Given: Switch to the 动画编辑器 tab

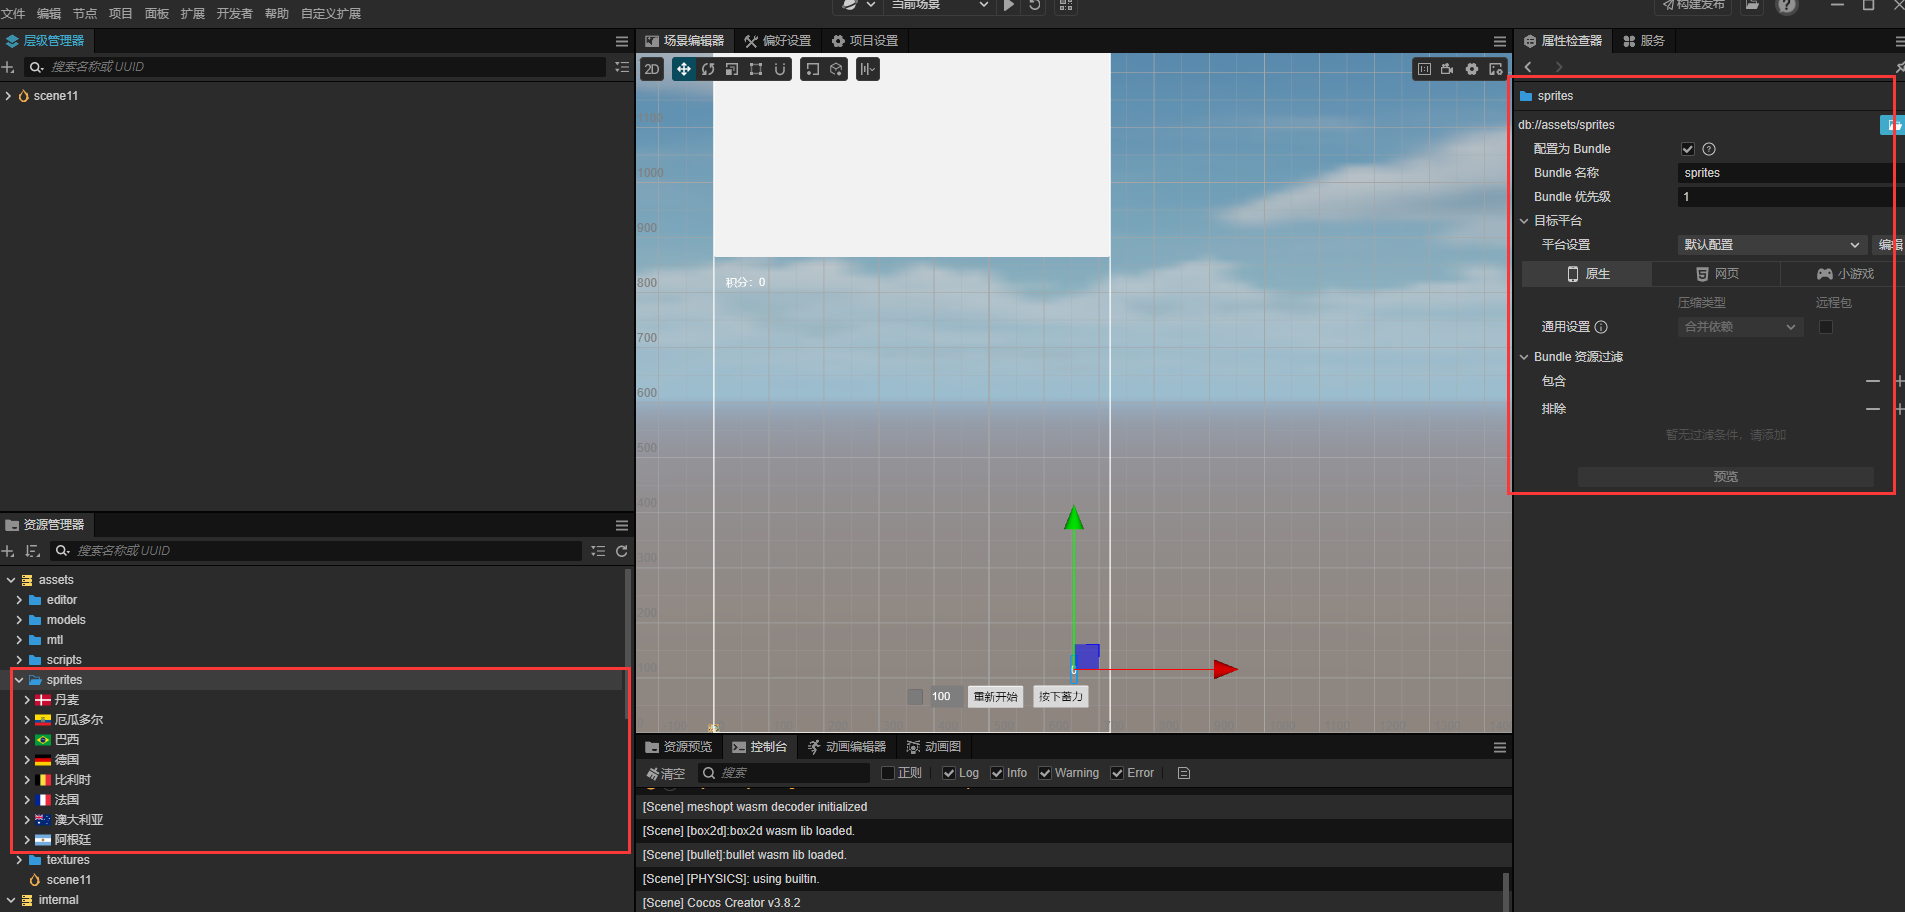Looking at the screenshot, I should [846, 747].
